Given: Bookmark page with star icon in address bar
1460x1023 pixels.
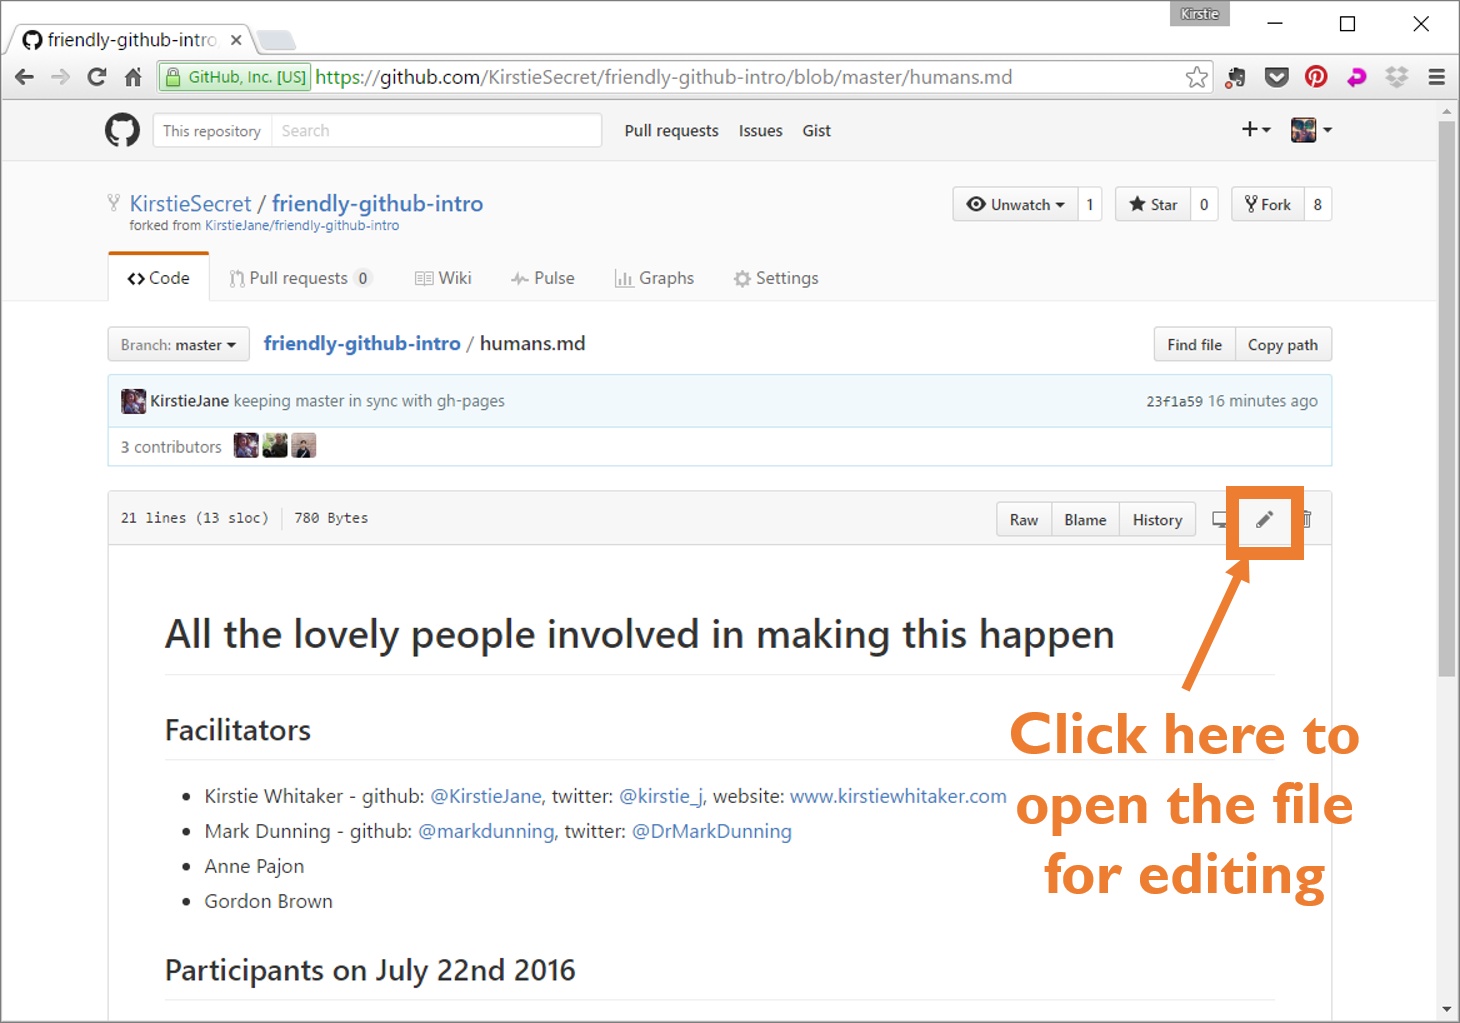Looking at the screenshot, I should click(1196, 77).
